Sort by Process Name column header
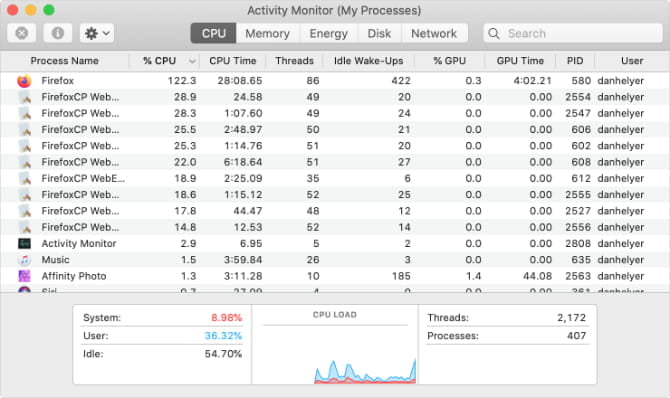The height and width of the screenshot is (398, 670). coord(65,61)
